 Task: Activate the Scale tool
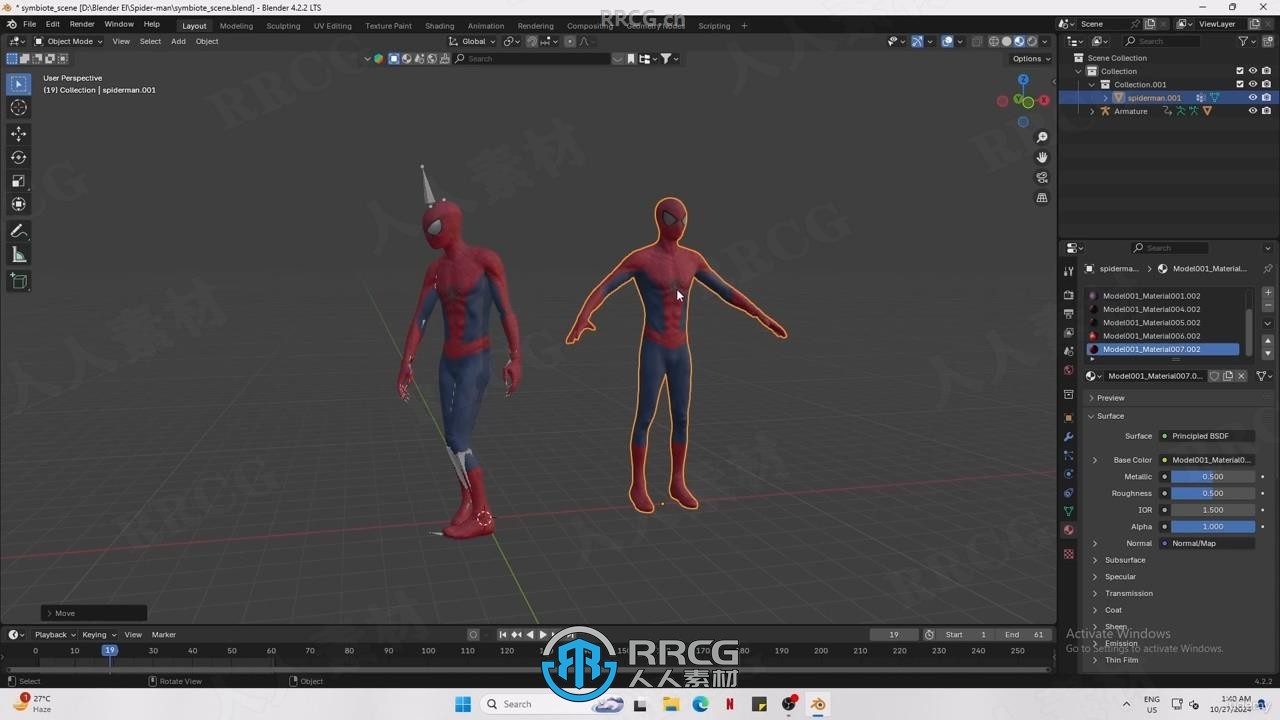[19, 181]
